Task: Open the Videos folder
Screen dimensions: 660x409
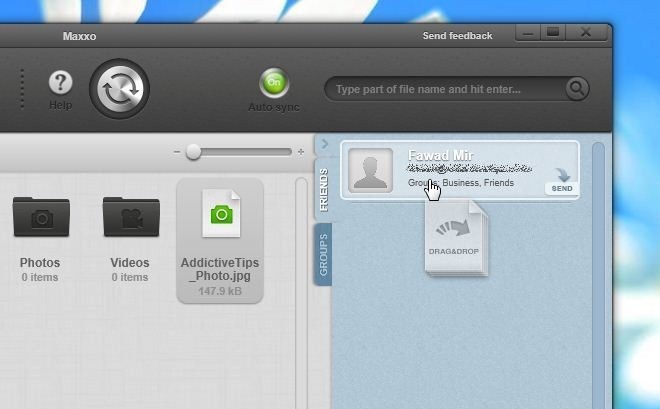Action: [x=131, y=217]
